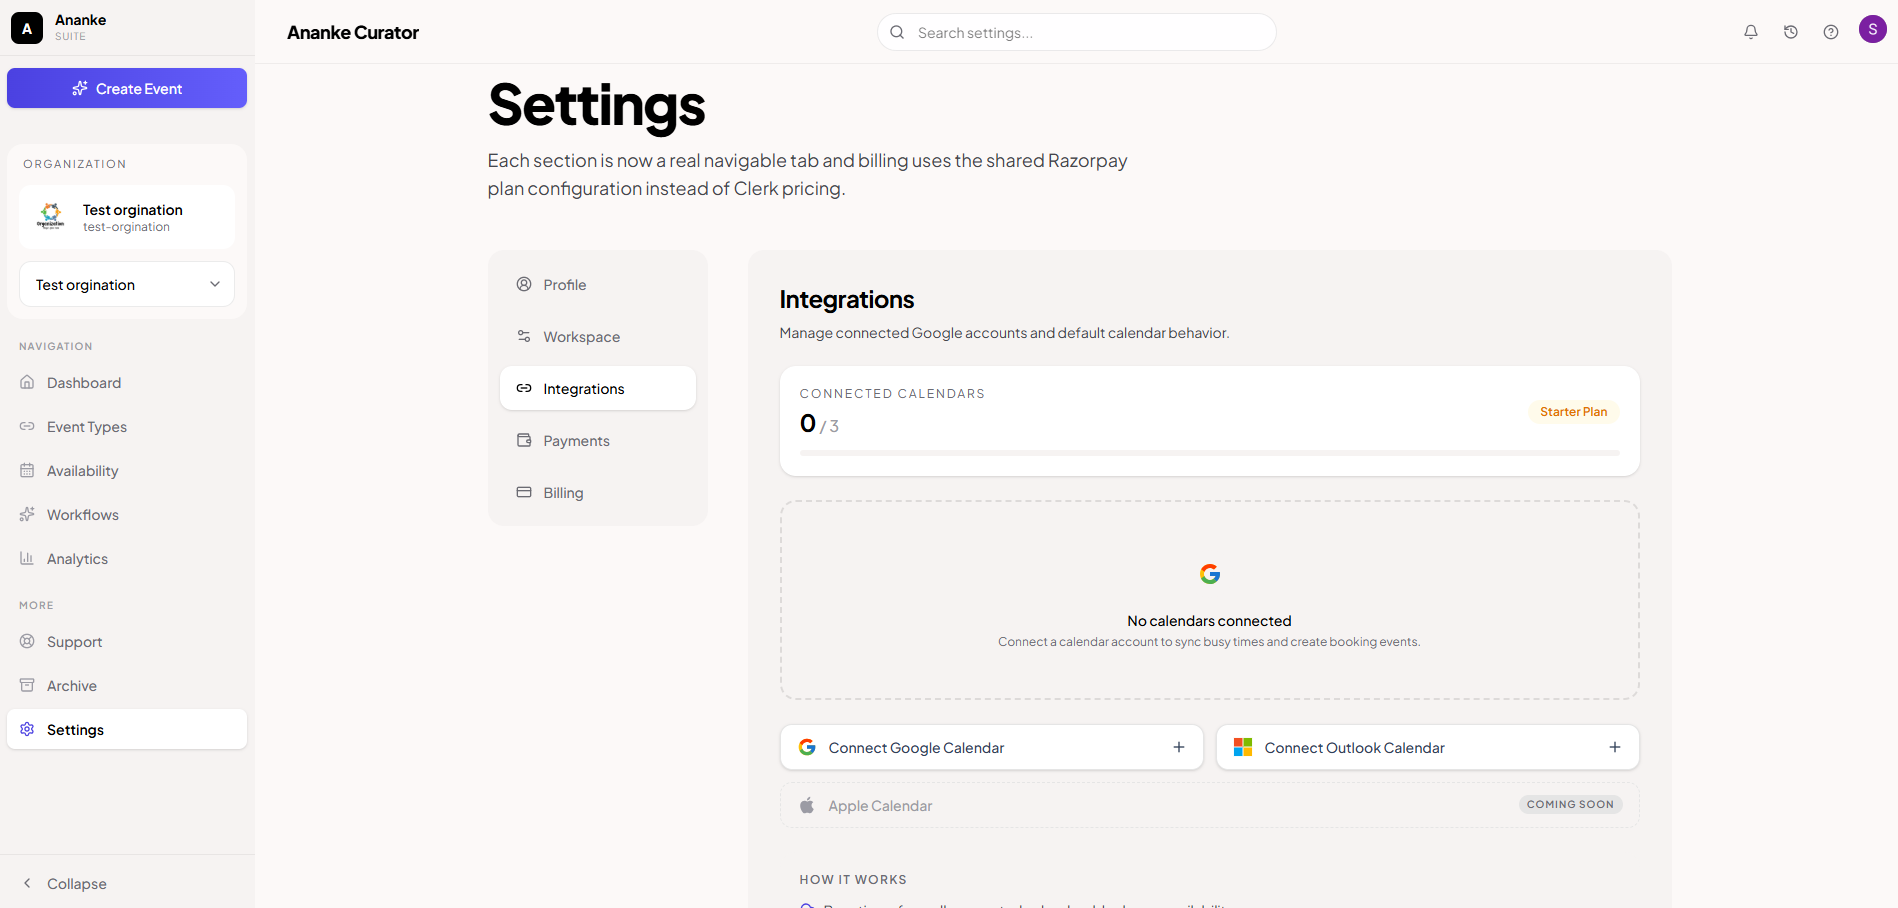This screenshot has width=1898, height=908.
Task: Collapse the sidebar with the chevron
Action: point(27,883)
